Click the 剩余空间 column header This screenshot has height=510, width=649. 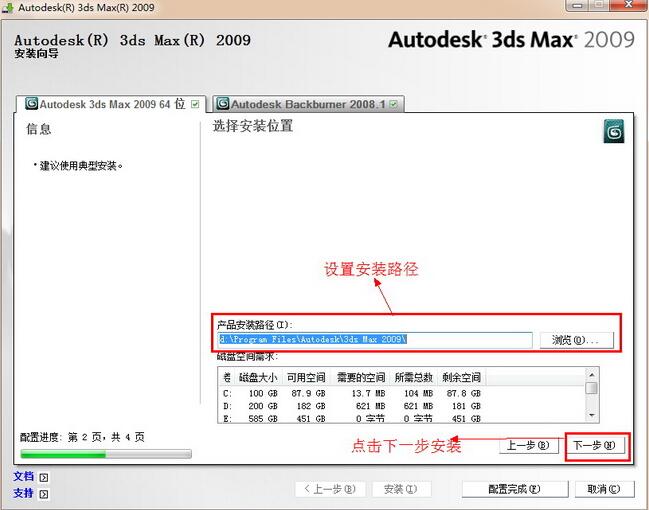click(461, 378)
